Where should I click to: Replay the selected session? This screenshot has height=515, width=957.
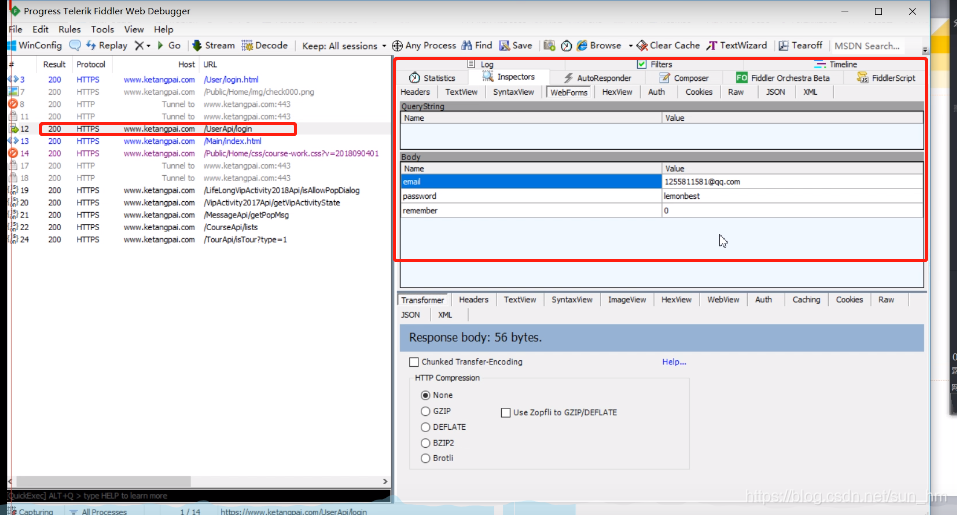click(107, 46)
